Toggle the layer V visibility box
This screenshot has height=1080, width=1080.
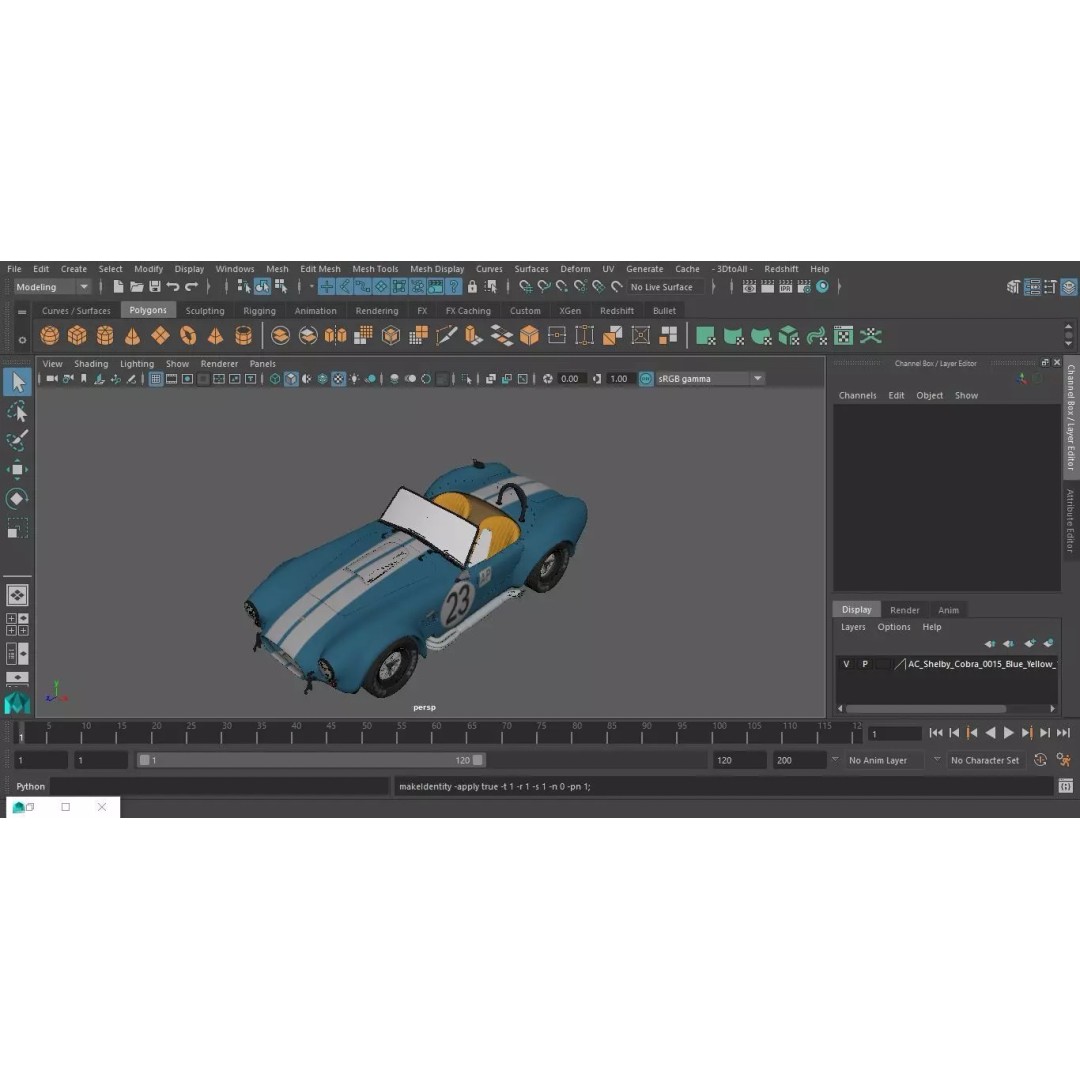846,664
